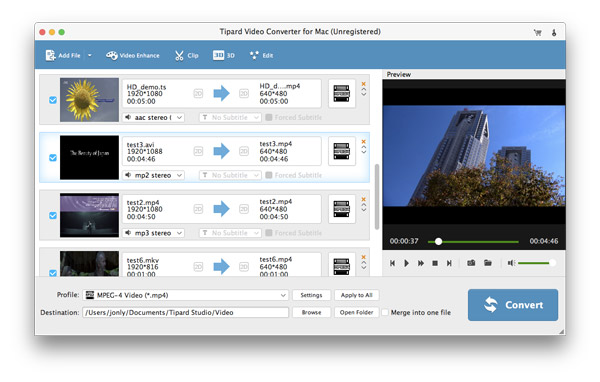
Task: Open the Add File dropdown arrow
Action: (90, 56)
